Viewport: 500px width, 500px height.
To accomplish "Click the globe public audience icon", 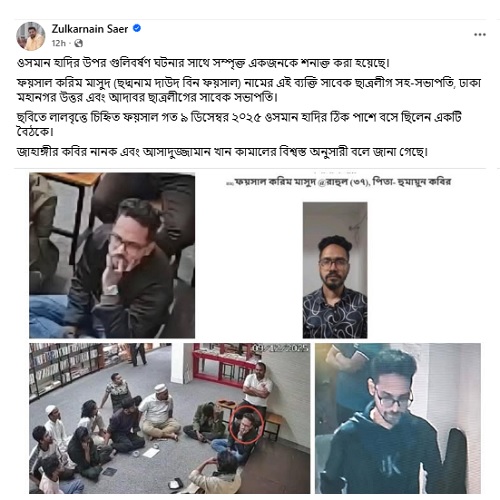I will [79, 43].
